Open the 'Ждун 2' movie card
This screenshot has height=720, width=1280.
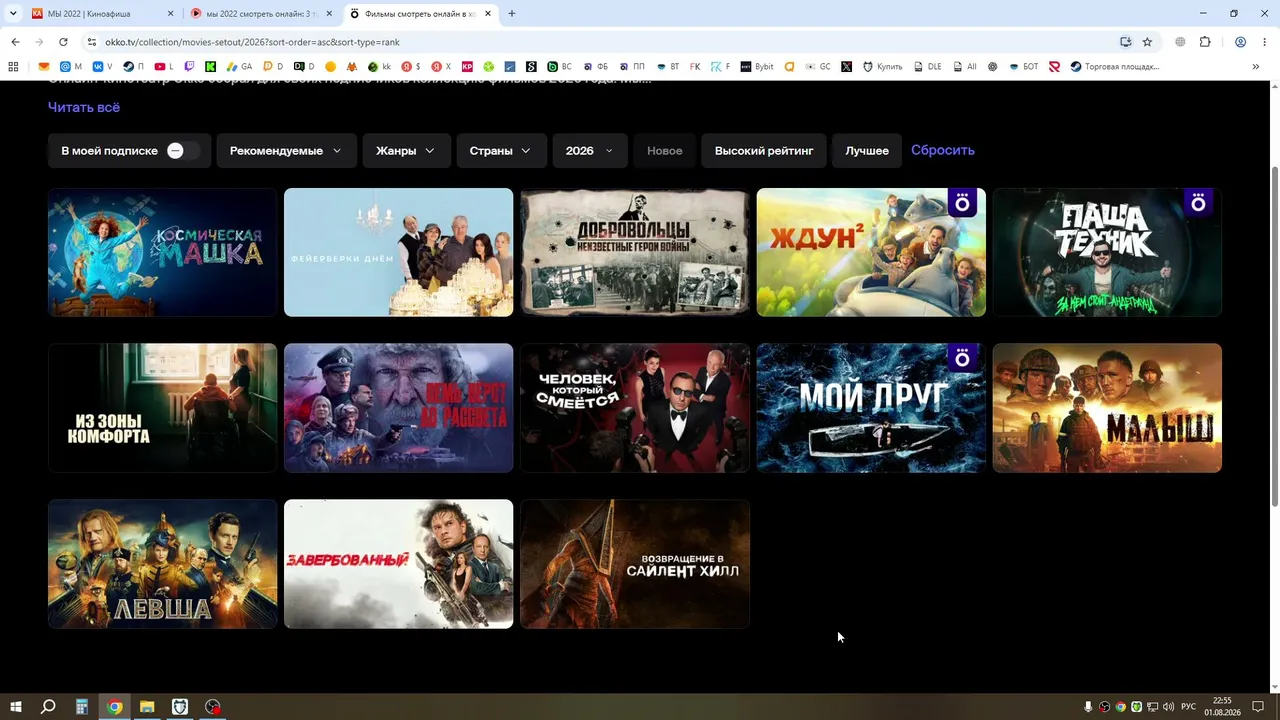(x=871, y=252)
